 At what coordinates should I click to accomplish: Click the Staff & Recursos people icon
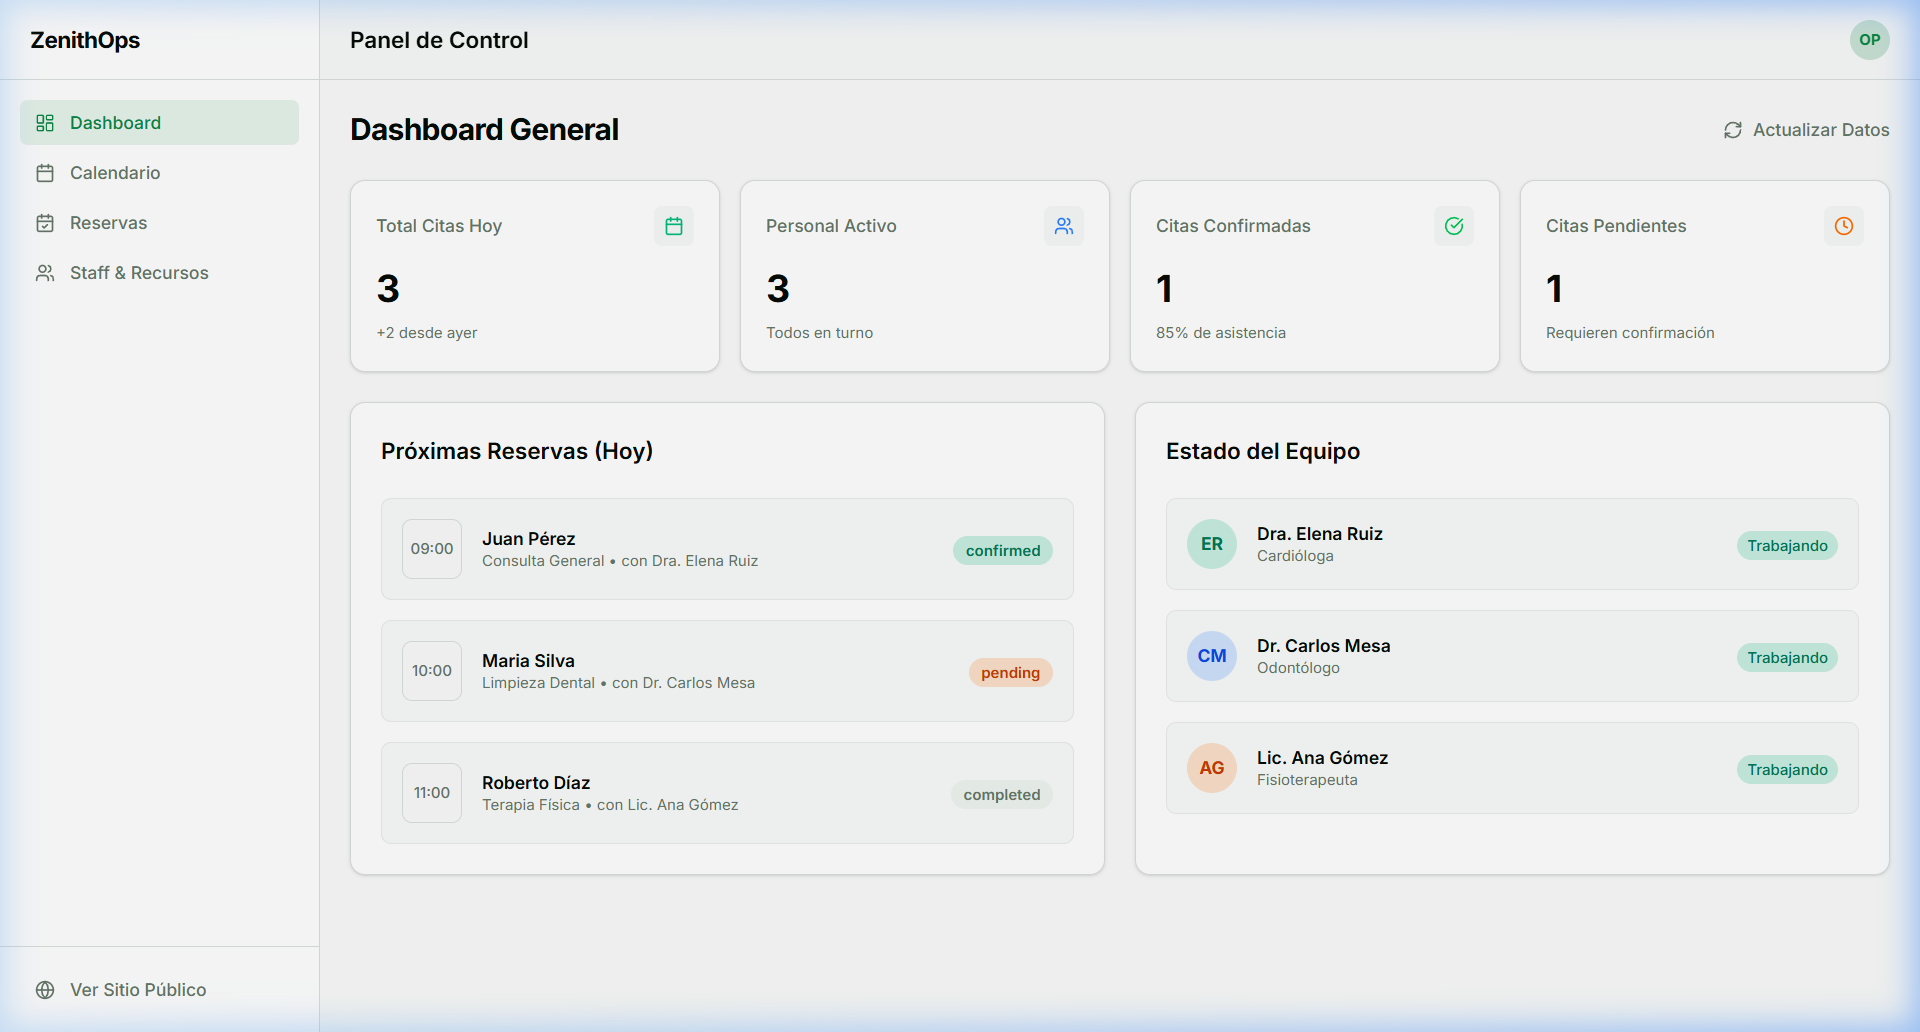coord(44,272)
